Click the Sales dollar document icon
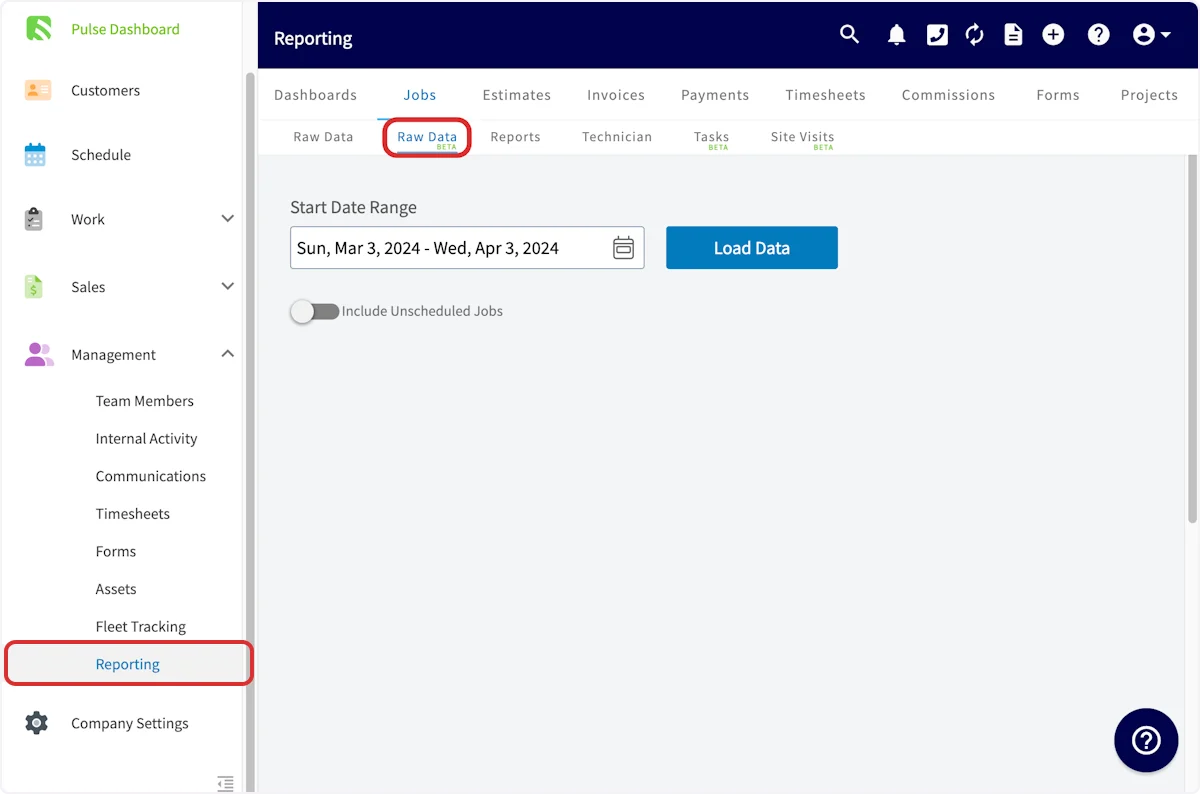 point(34,287)
